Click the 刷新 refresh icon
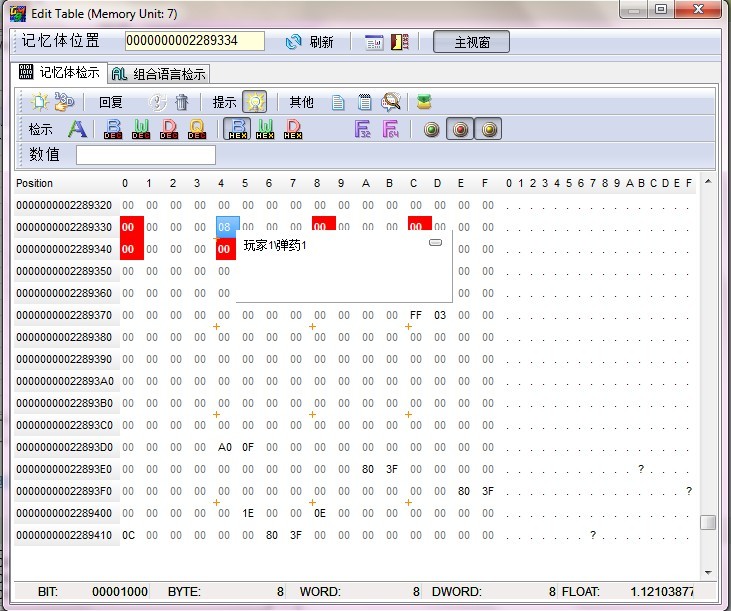Screen dimensions: 731x611 (294, 42)
